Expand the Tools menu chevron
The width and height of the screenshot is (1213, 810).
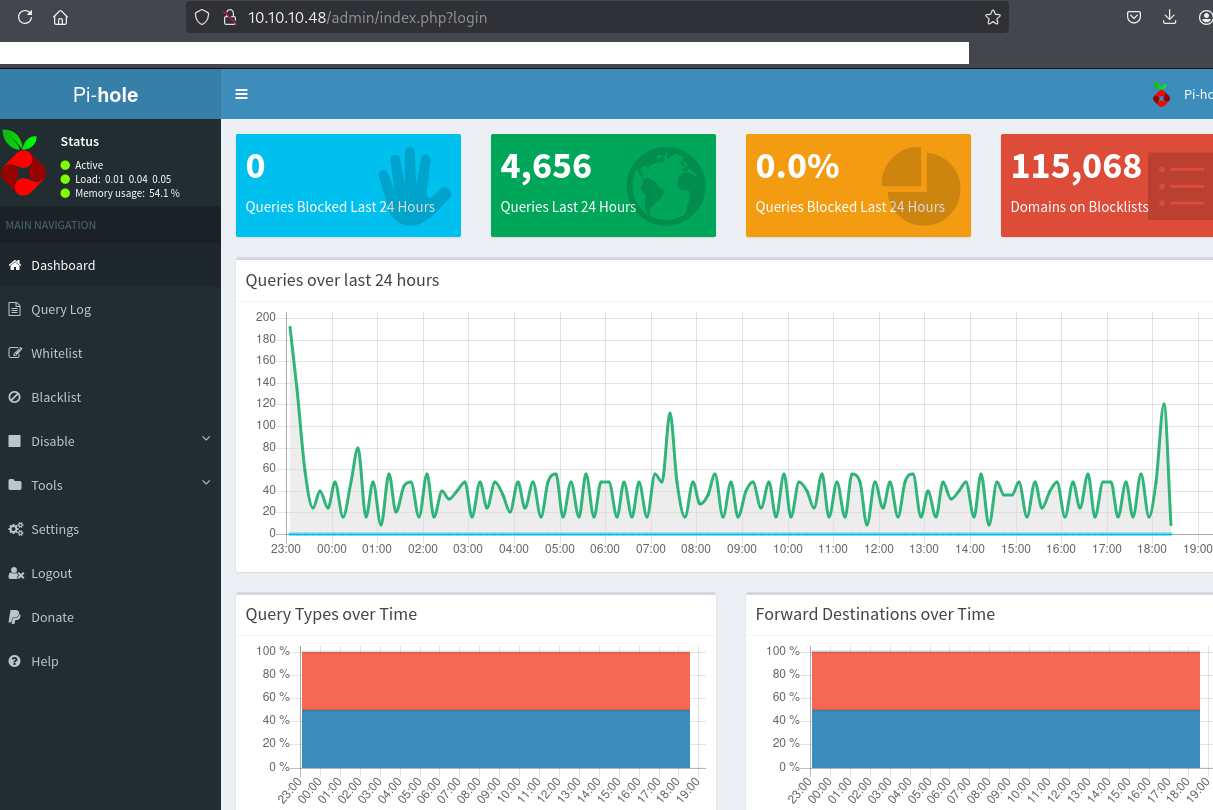206,483
